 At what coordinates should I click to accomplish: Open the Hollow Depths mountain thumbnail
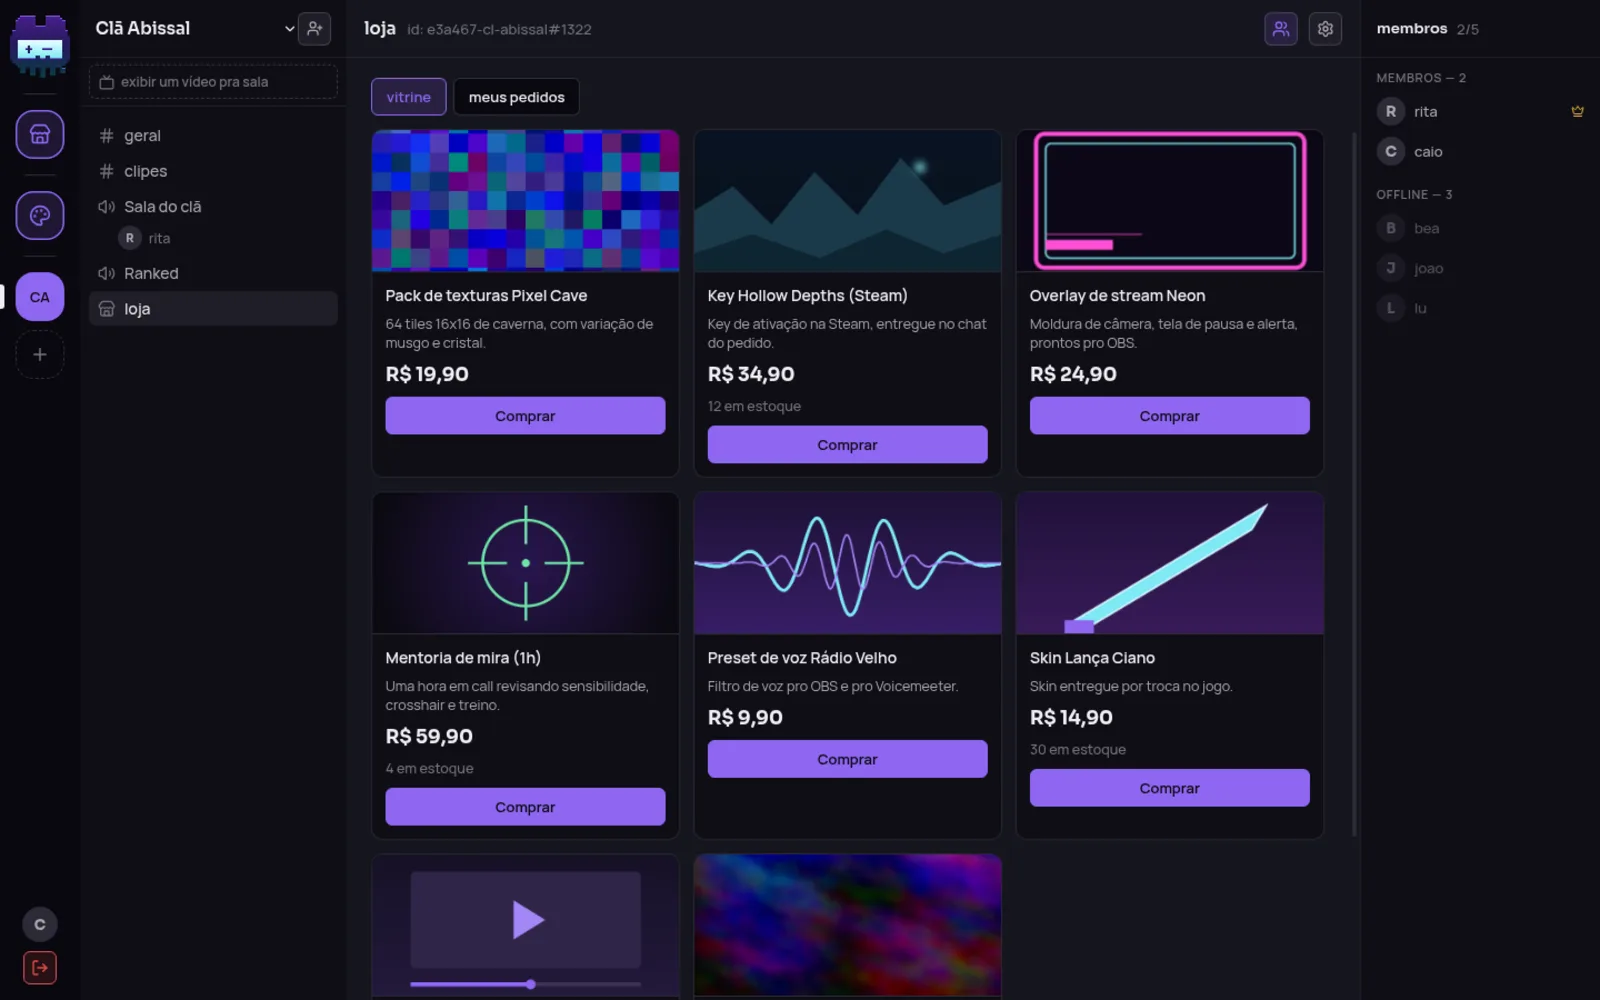click(847, 201)
